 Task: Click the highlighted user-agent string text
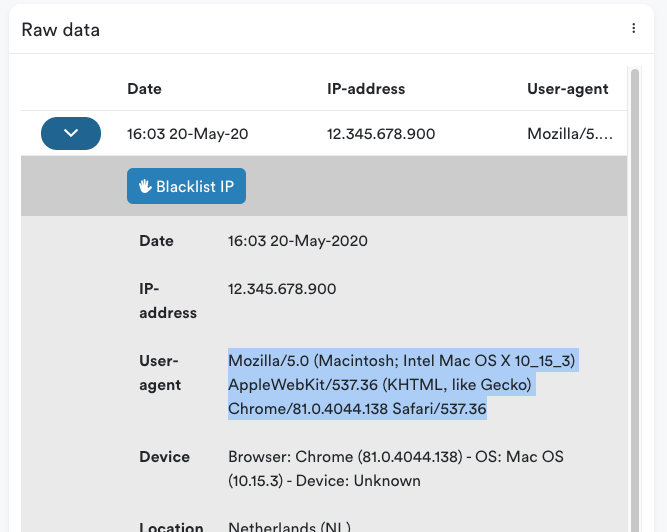[402, 384]
